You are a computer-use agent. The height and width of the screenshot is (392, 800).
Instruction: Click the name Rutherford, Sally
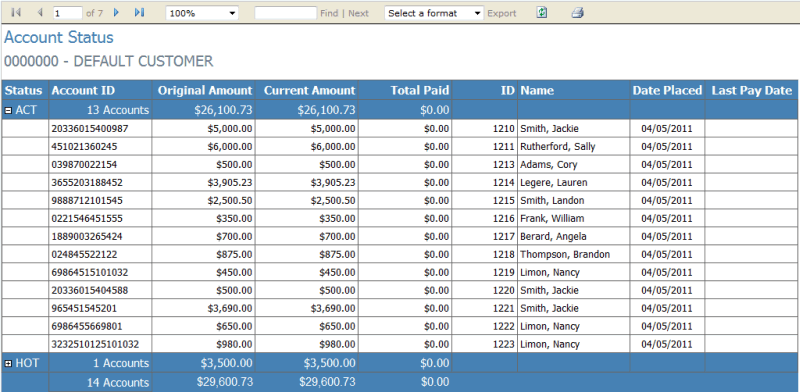tap(558, 146)
